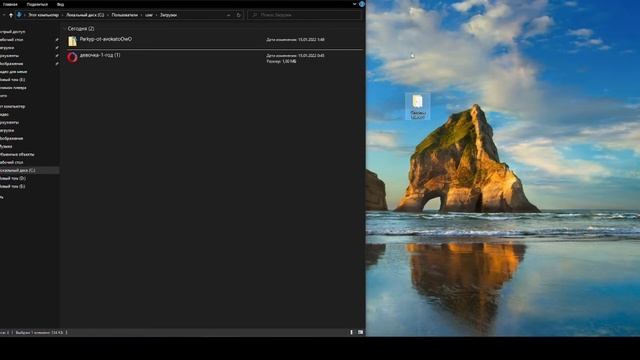Expand the chevron after user in the breadcrumb
Screen dimensions: 640x360
pyautogui.click(x=156, y=15)
